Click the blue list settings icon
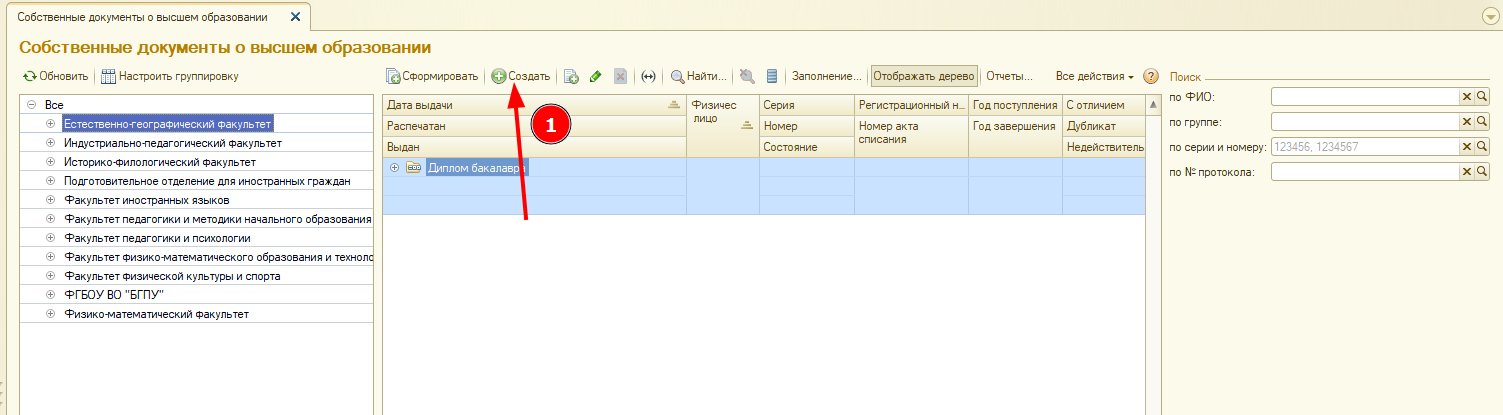Screen dimensions: 1503x415 pyautogui.click(x=771, y=76)
